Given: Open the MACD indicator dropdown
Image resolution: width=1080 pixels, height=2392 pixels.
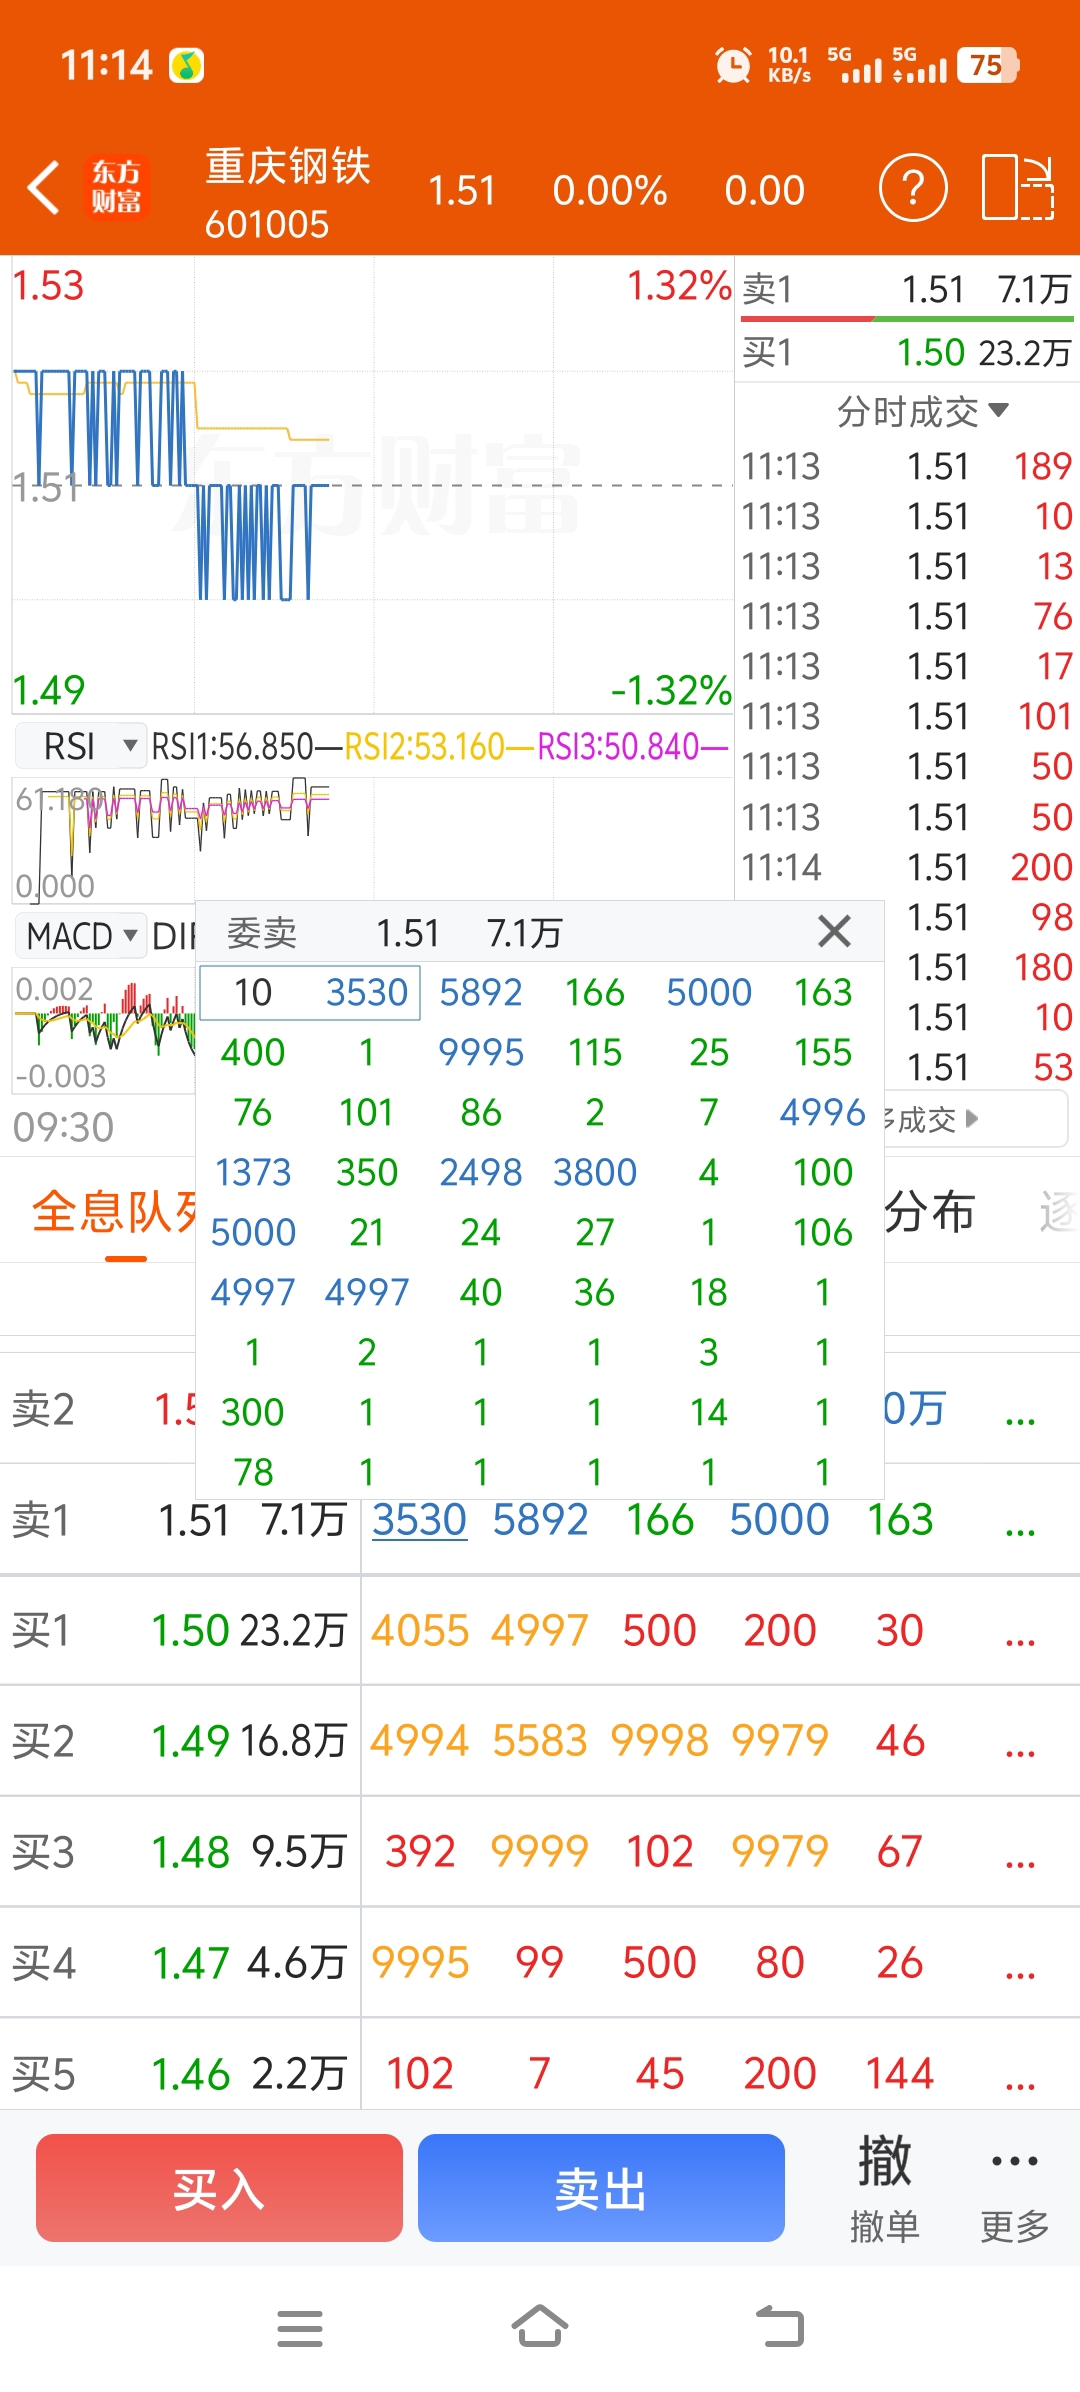Looking at the screenshot, I should (x=81, y=936).
